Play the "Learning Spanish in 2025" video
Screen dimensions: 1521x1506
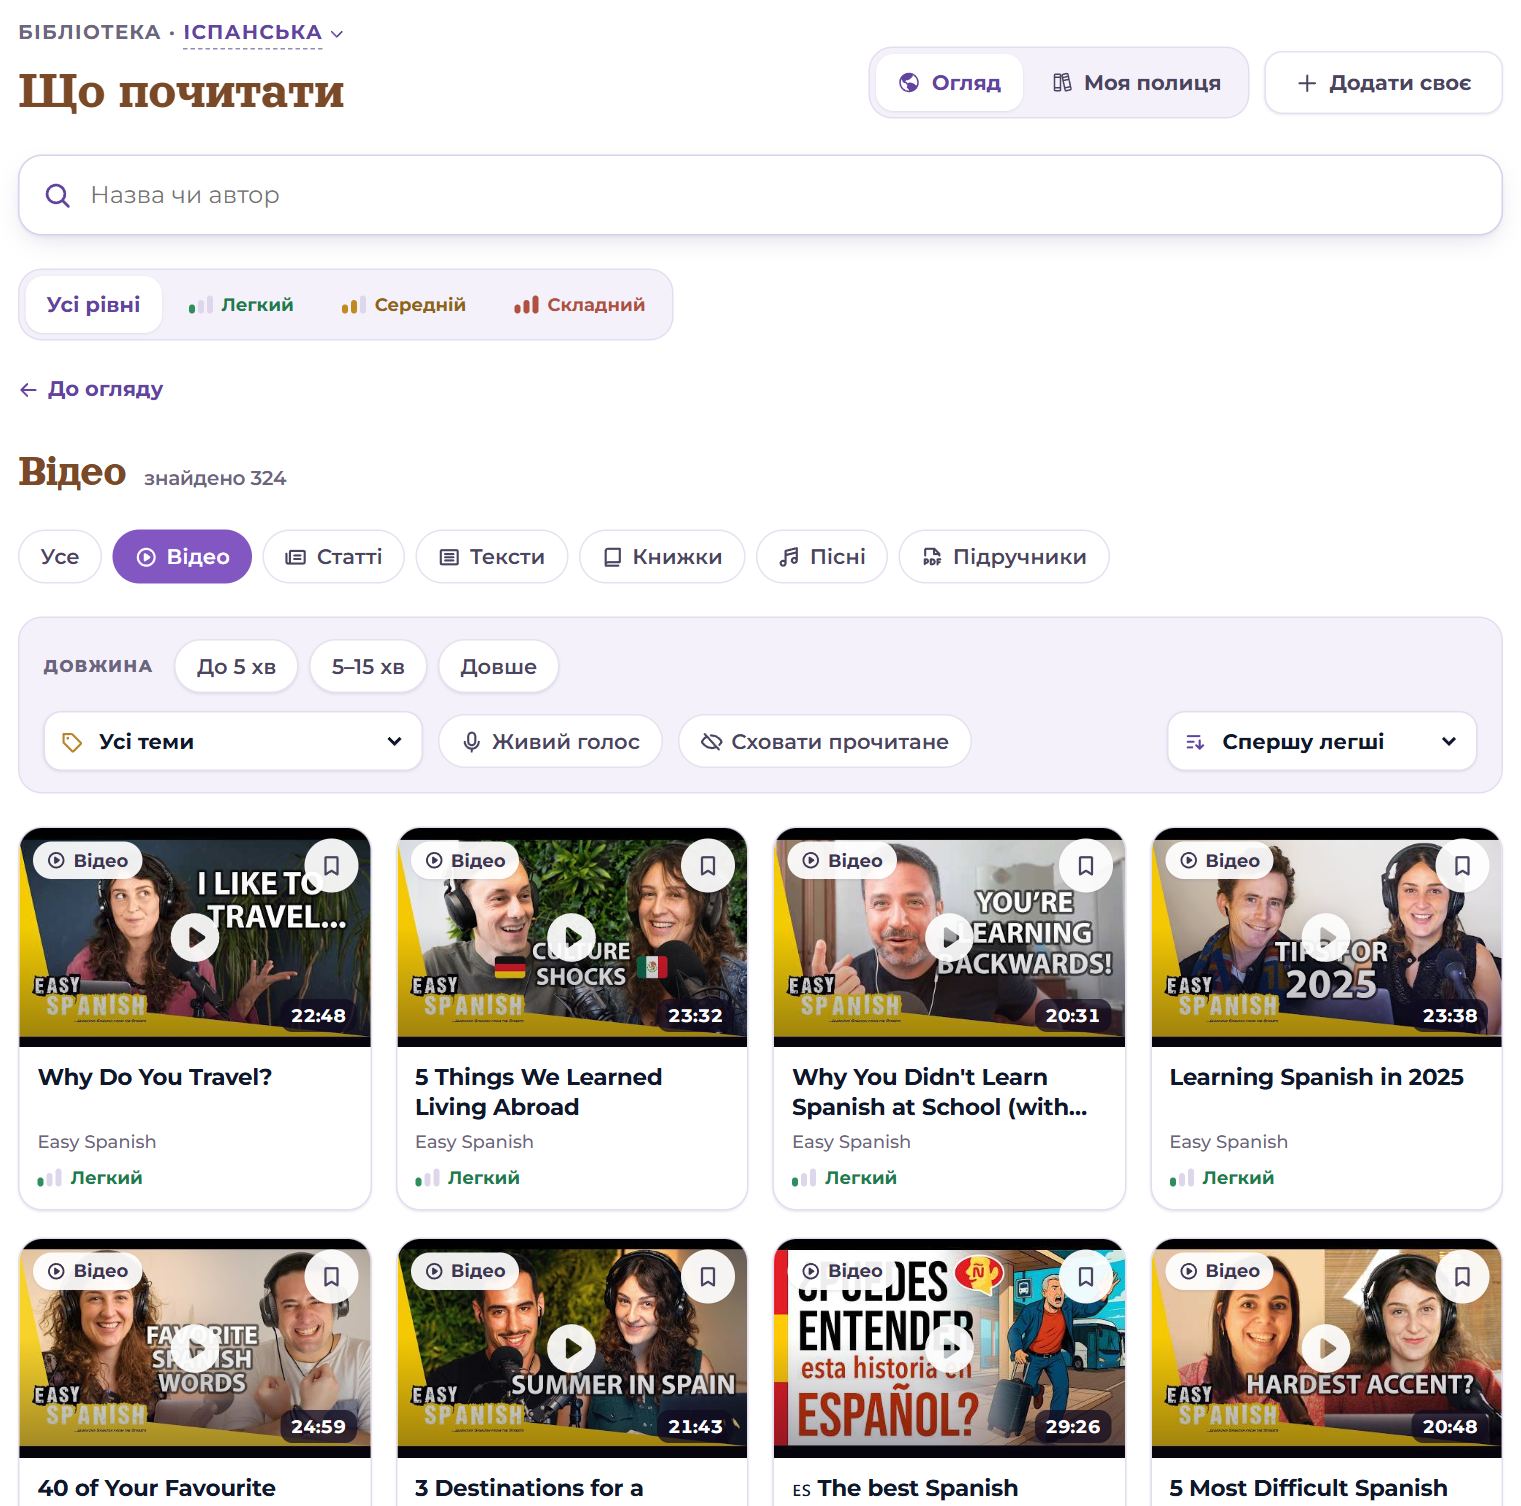pos(1327,938)
